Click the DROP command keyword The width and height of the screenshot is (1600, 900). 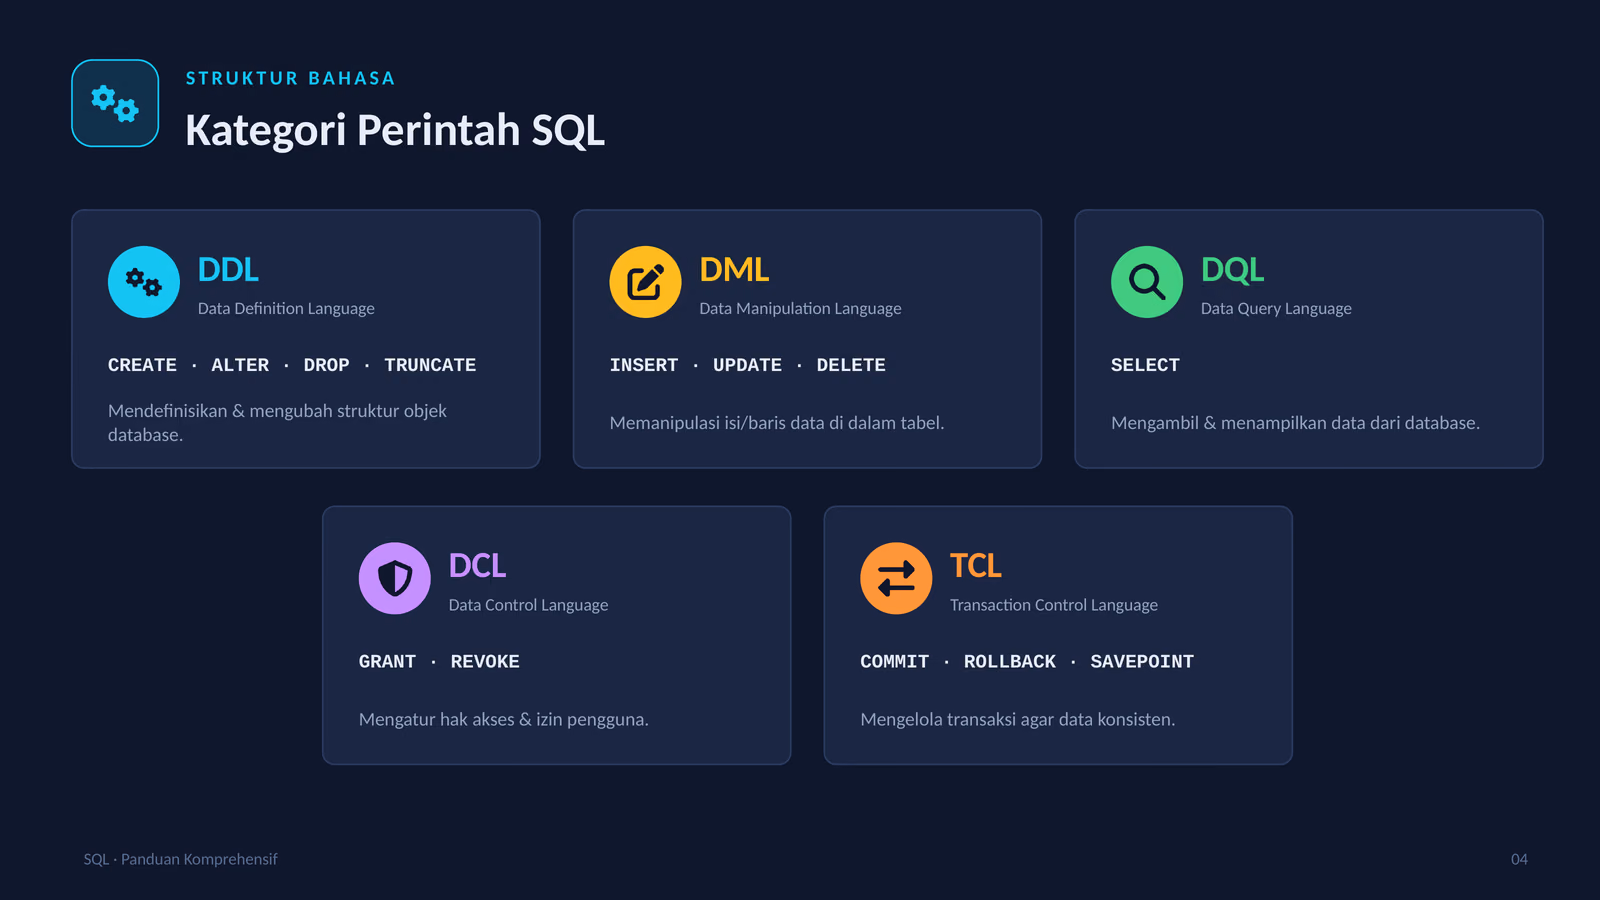[x=327, y=365]
